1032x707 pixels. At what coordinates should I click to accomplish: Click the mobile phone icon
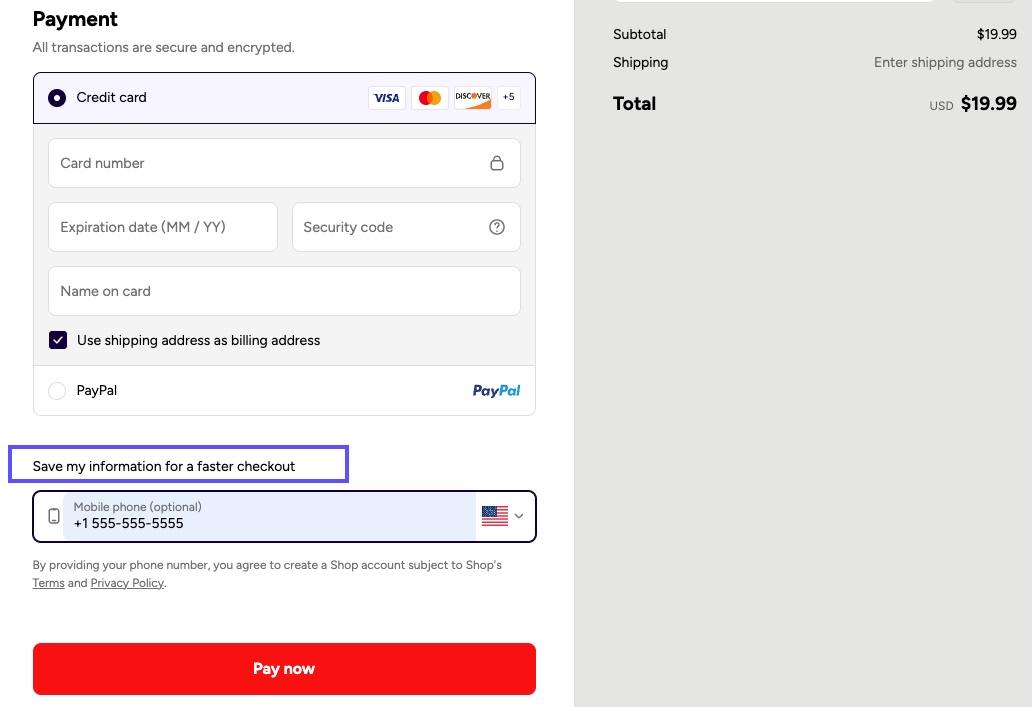click(54, 516)
